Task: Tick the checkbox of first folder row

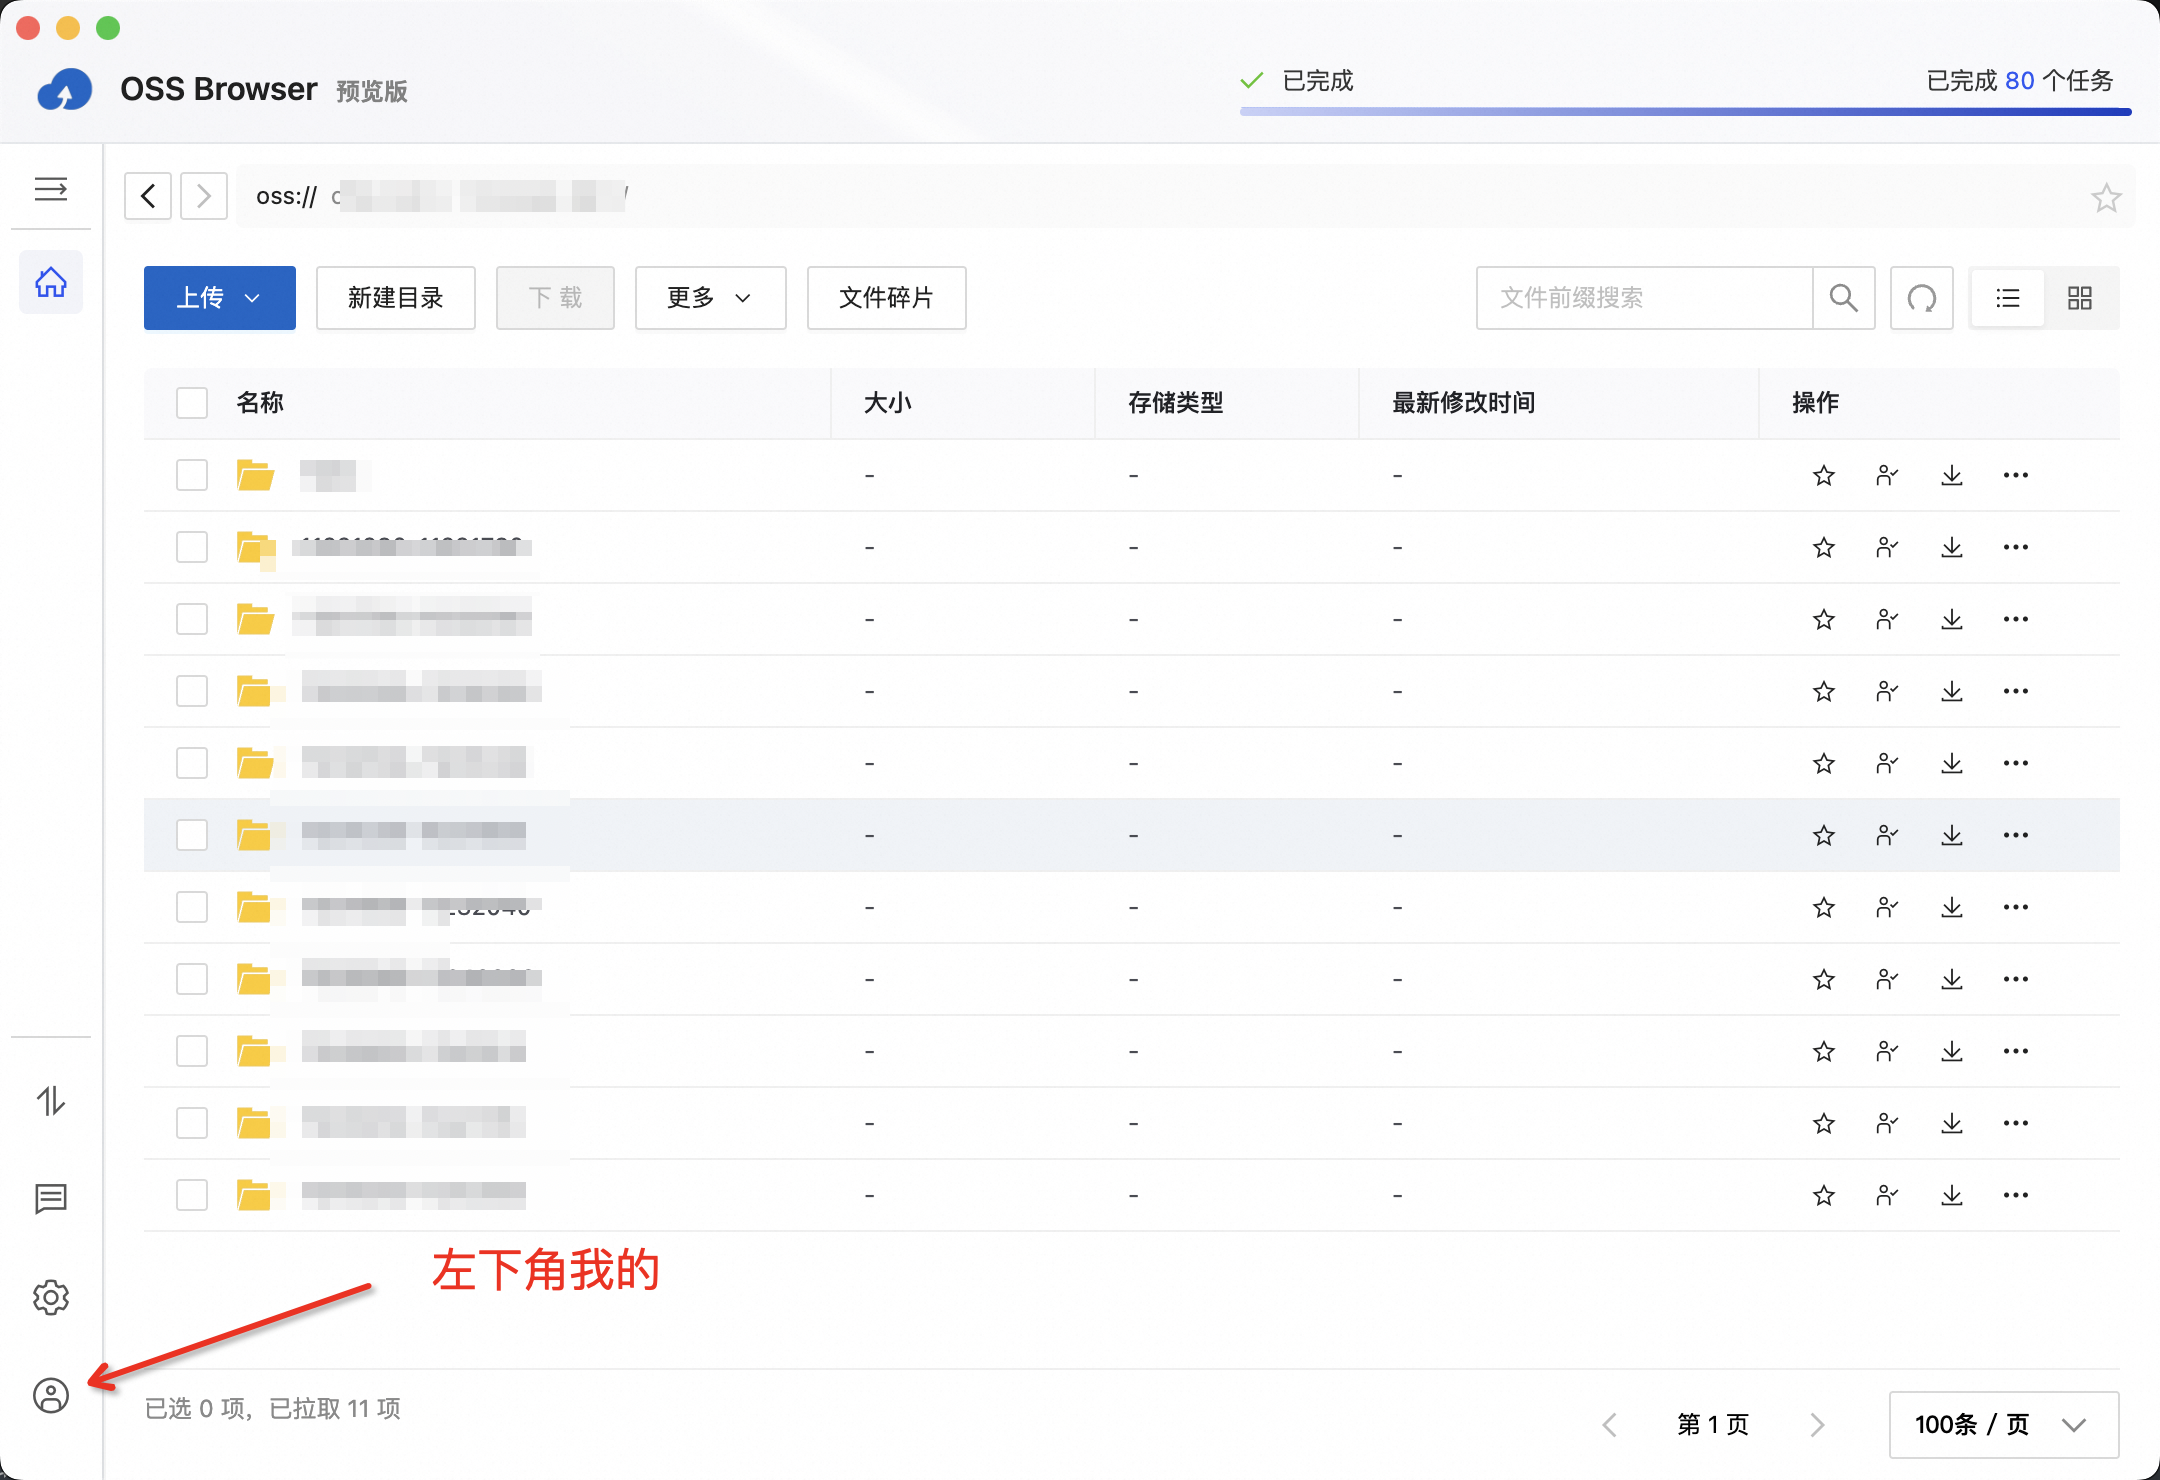Action: (192, 475)
